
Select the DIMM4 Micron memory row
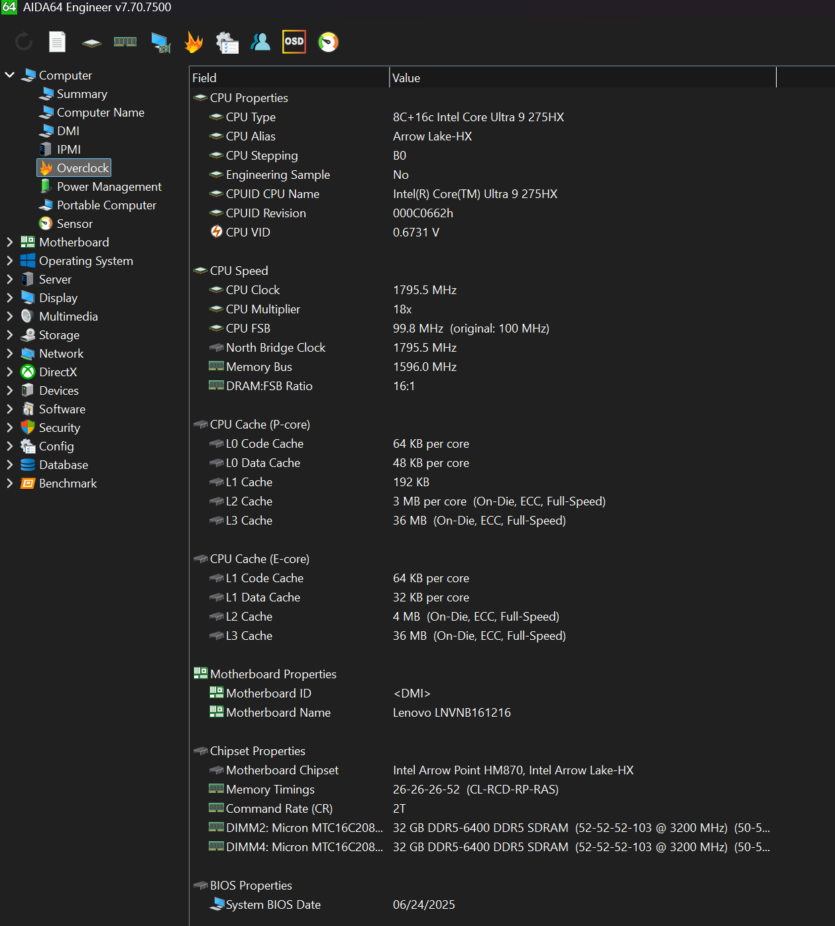pyautogui.click(x=483, y=847)
